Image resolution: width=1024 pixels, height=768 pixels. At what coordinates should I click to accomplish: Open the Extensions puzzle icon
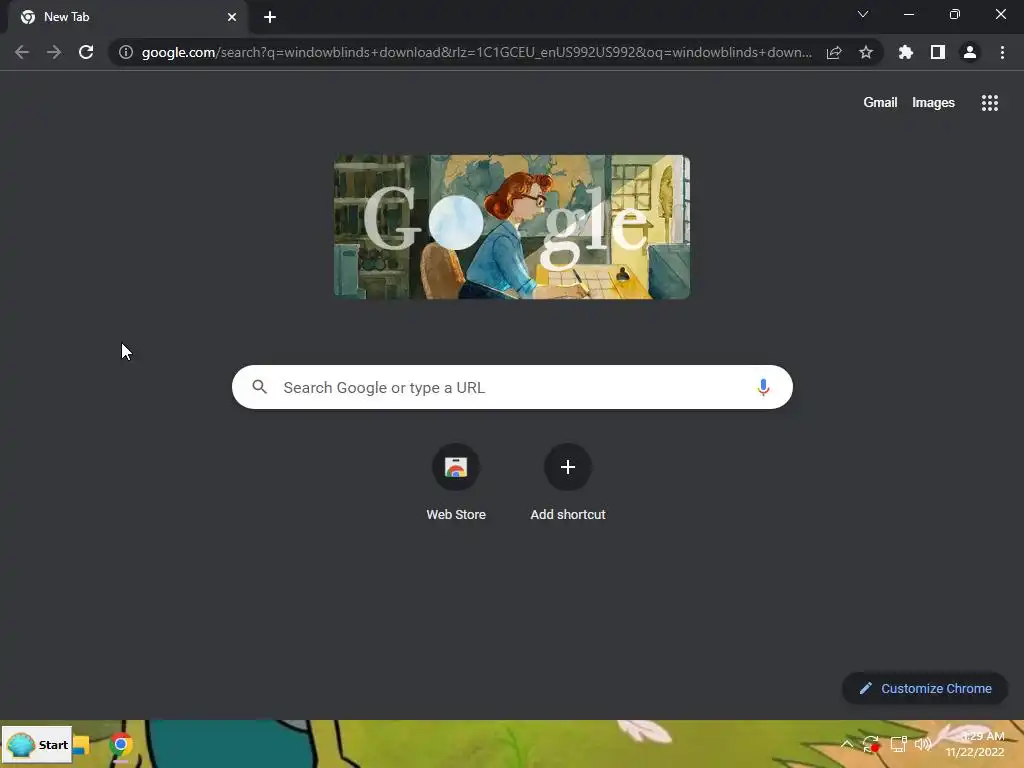click(x=906, y=52)
